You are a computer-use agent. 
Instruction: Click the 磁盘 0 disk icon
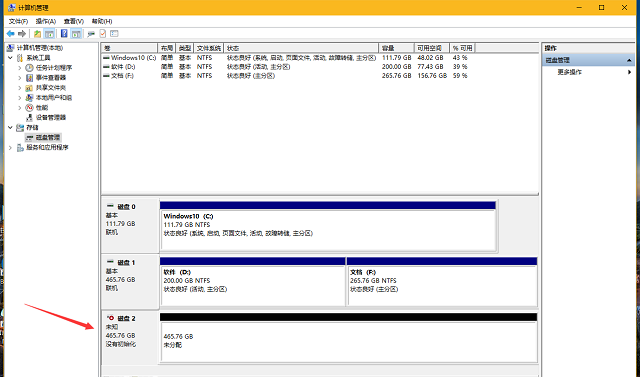(110, 206)
